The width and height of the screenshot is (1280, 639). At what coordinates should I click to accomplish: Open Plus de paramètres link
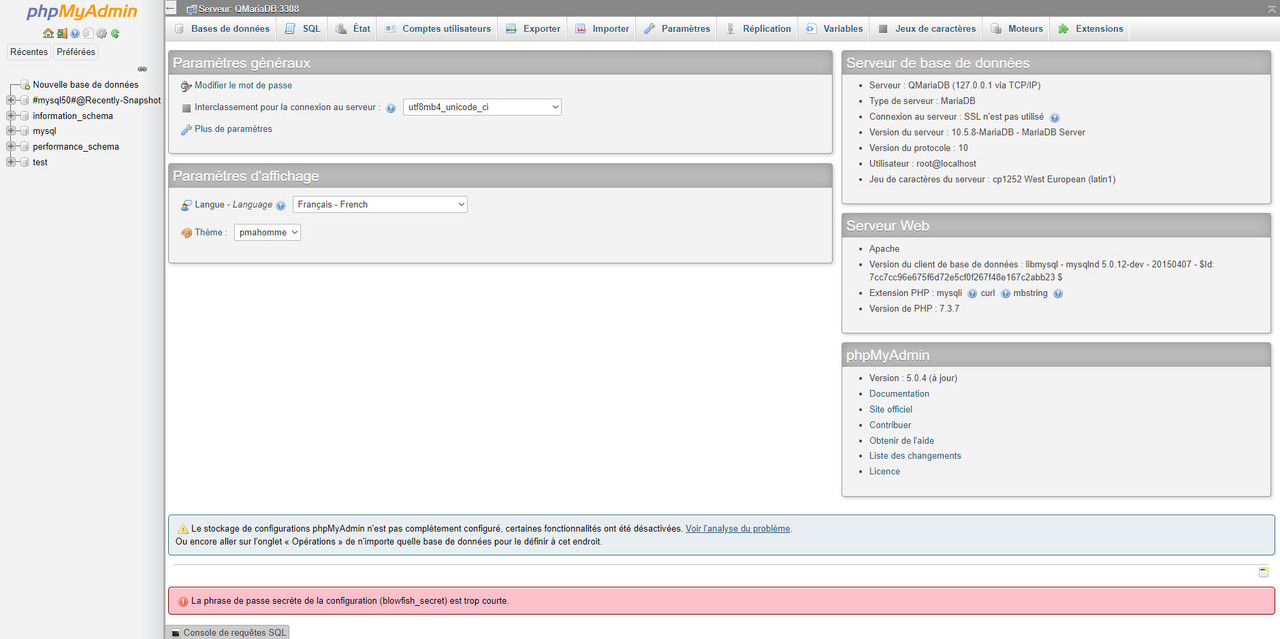coord(233,129)
